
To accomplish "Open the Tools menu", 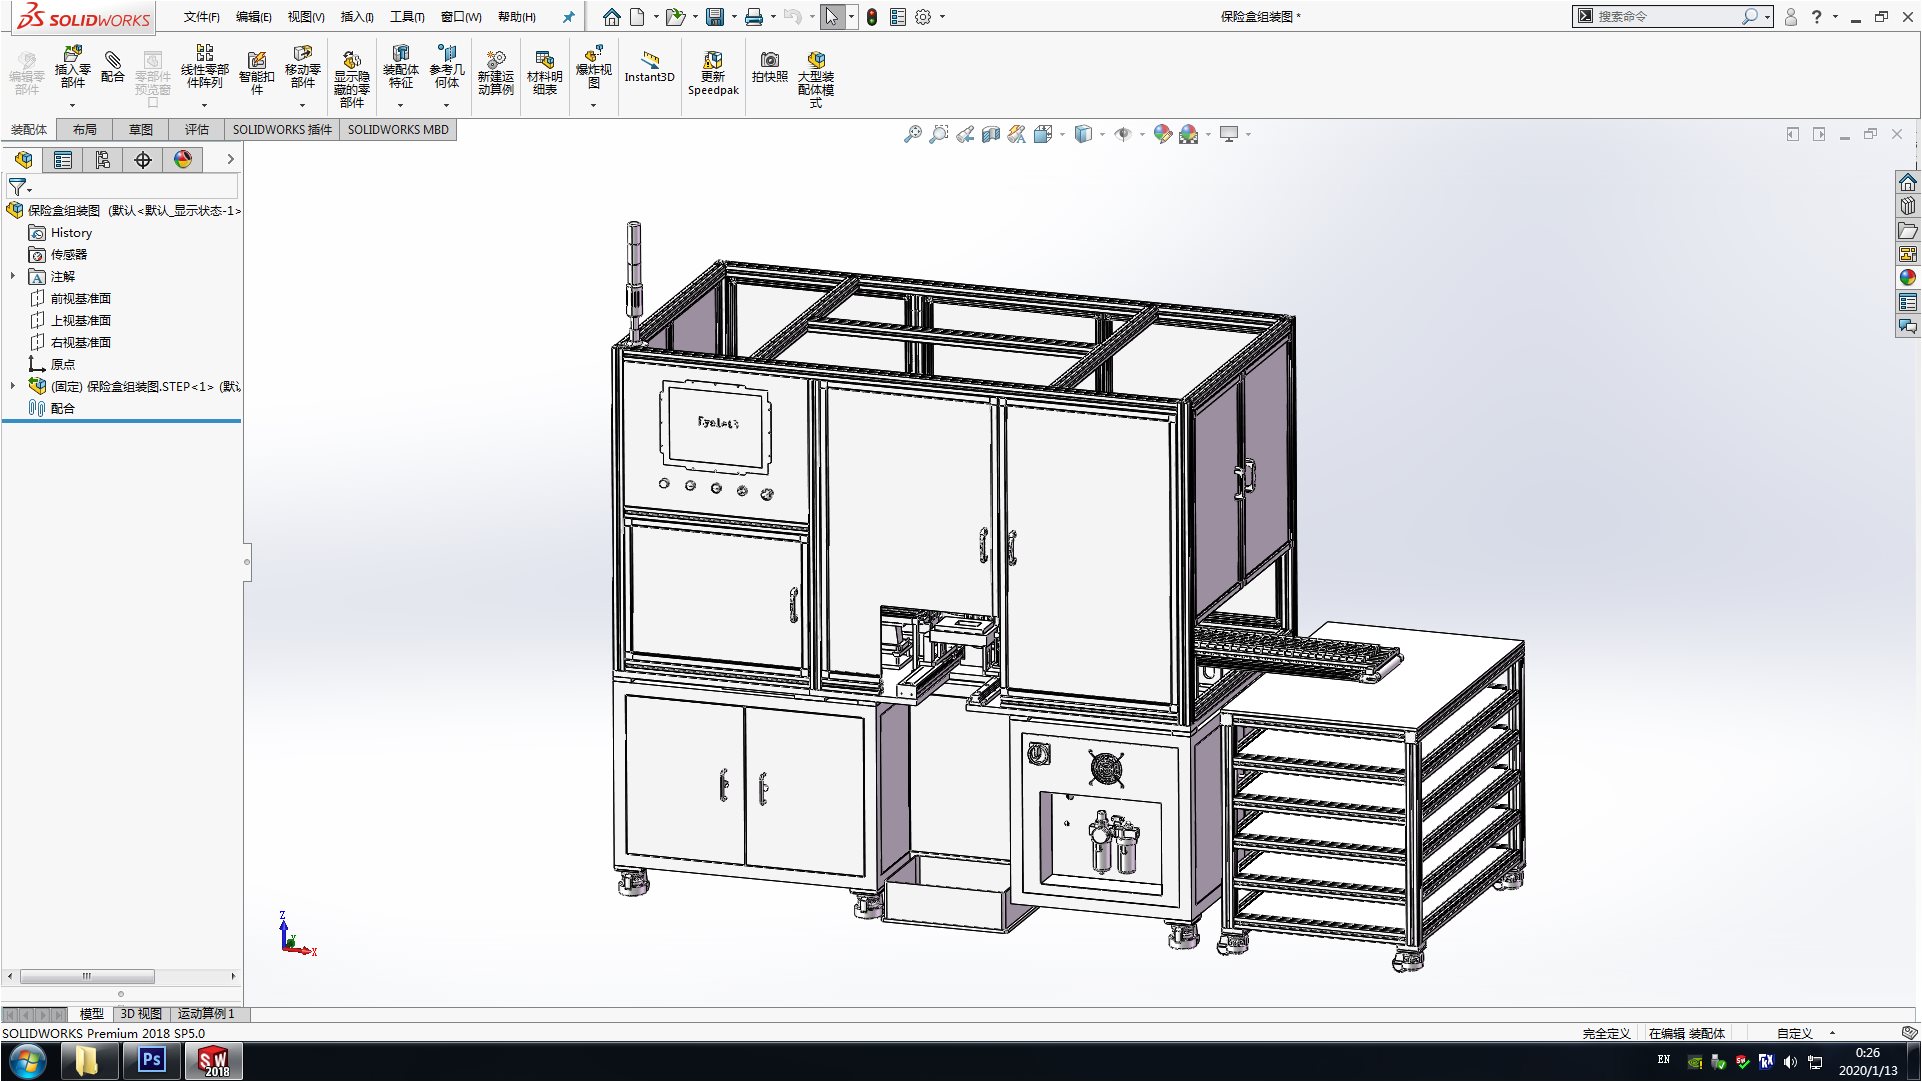I will 406,17.
